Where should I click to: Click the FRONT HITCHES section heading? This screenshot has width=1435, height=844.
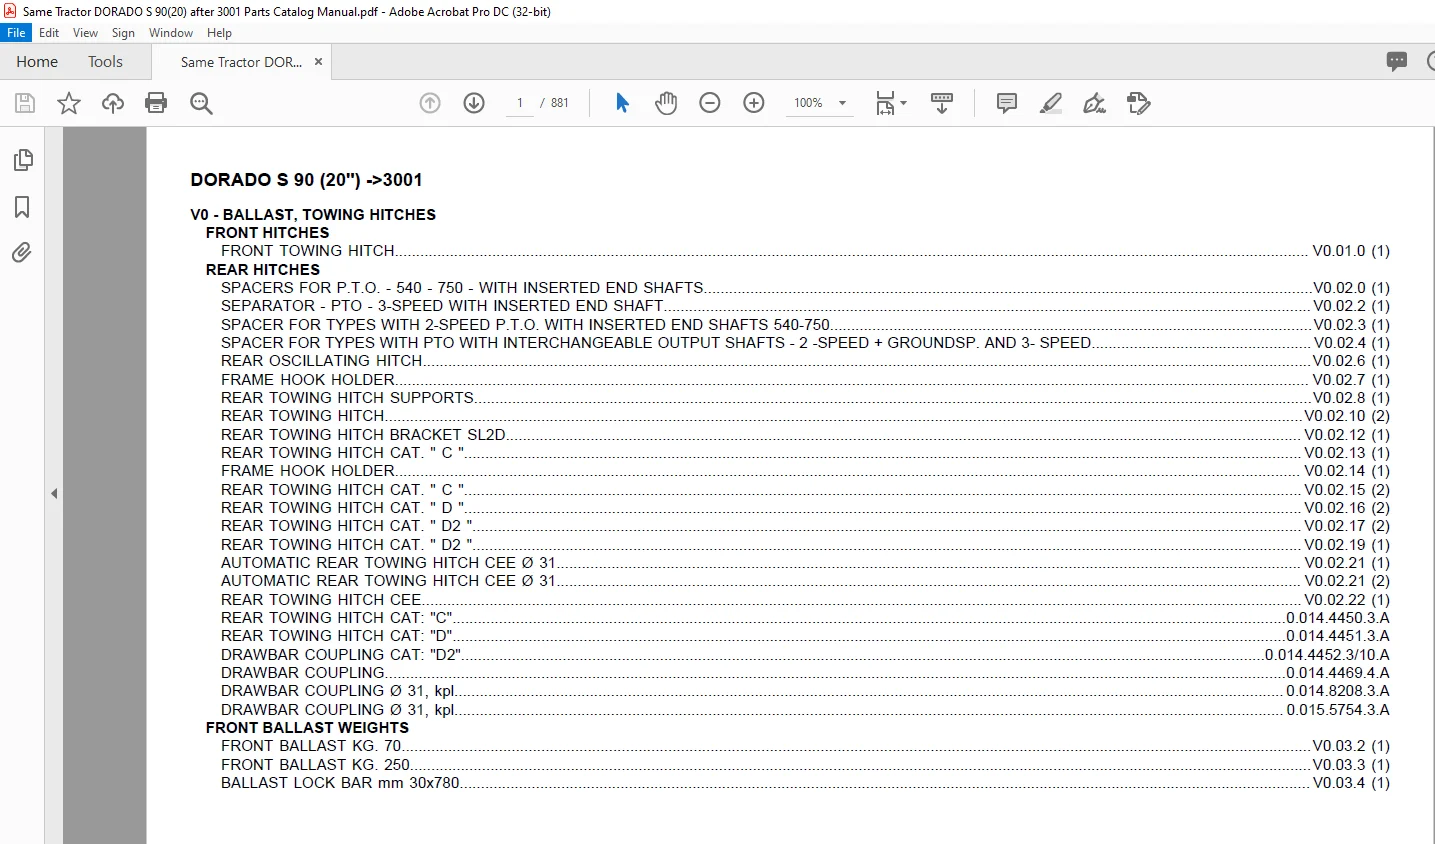[267, 233]
